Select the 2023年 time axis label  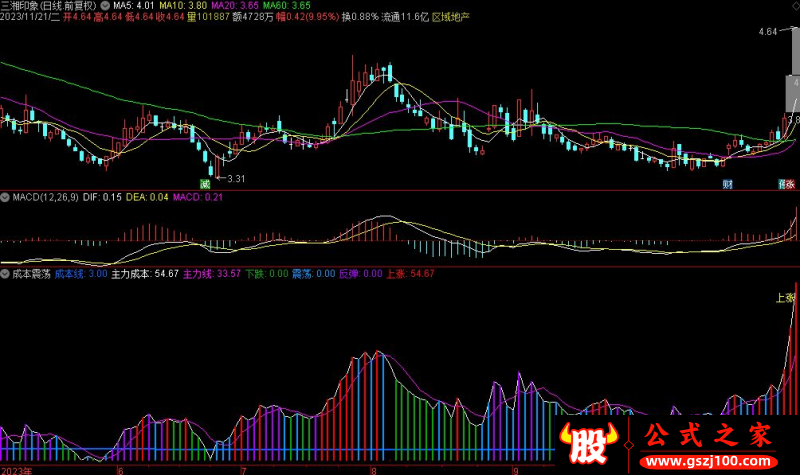(x=17, y=470)
